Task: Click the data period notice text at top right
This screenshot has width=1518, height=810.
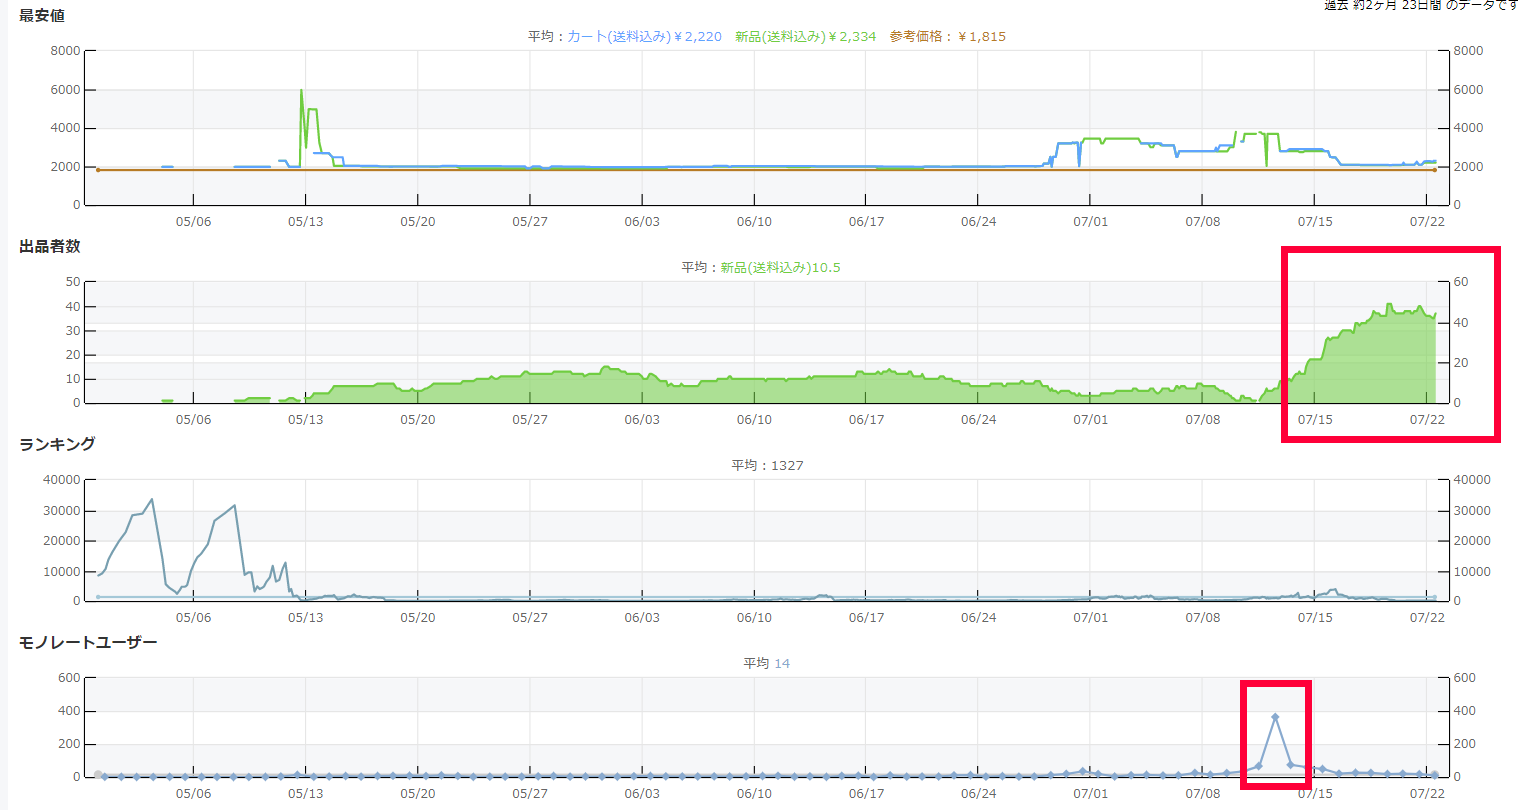Action: (x=1420, y=5)
